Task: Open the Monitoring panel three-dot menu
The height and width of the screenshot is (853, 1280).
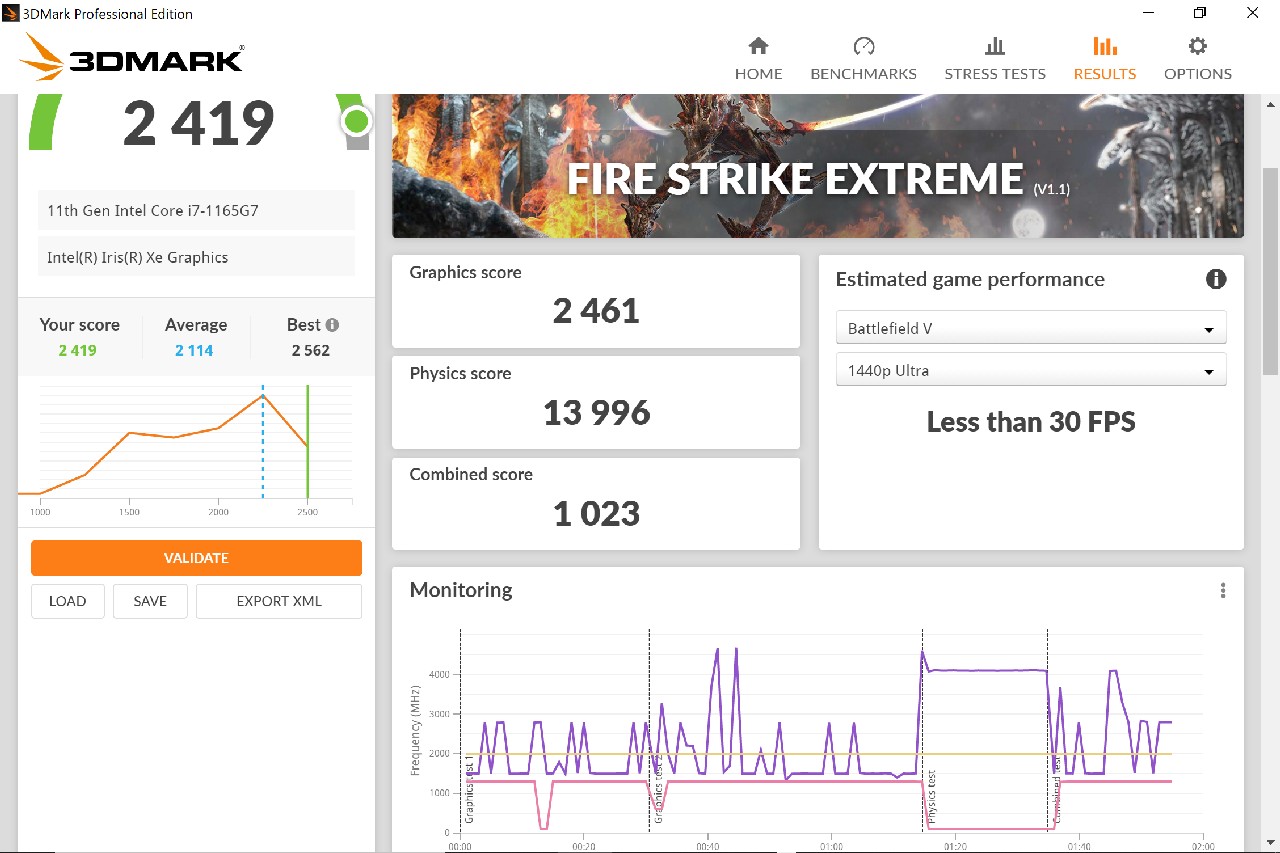Action: [1223, 590]
